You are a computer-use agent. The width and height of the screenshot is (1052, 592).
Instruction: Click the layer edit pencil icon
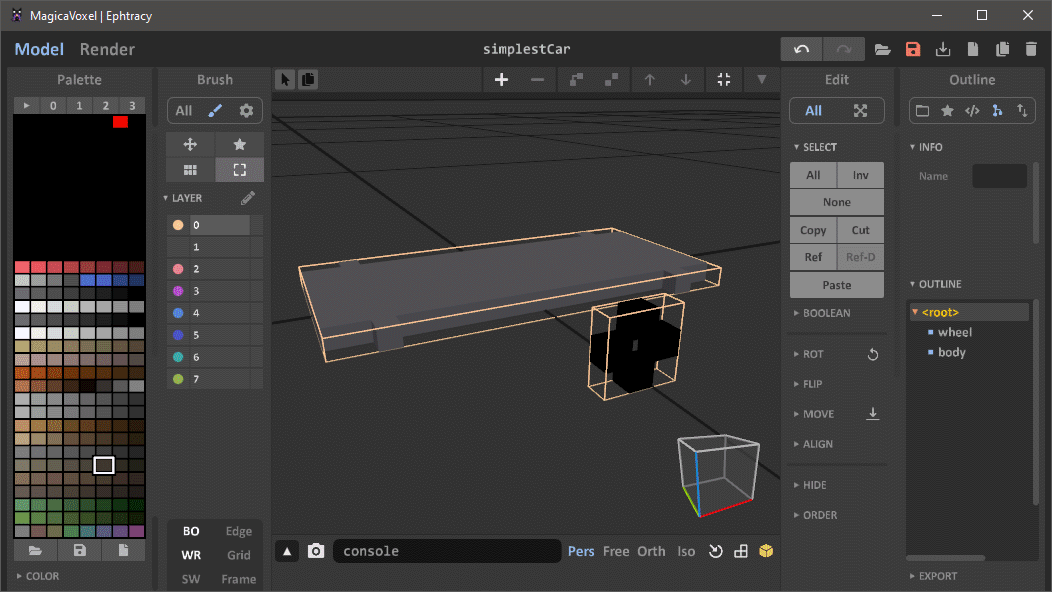pyautogui.click(x=248, y=198)
